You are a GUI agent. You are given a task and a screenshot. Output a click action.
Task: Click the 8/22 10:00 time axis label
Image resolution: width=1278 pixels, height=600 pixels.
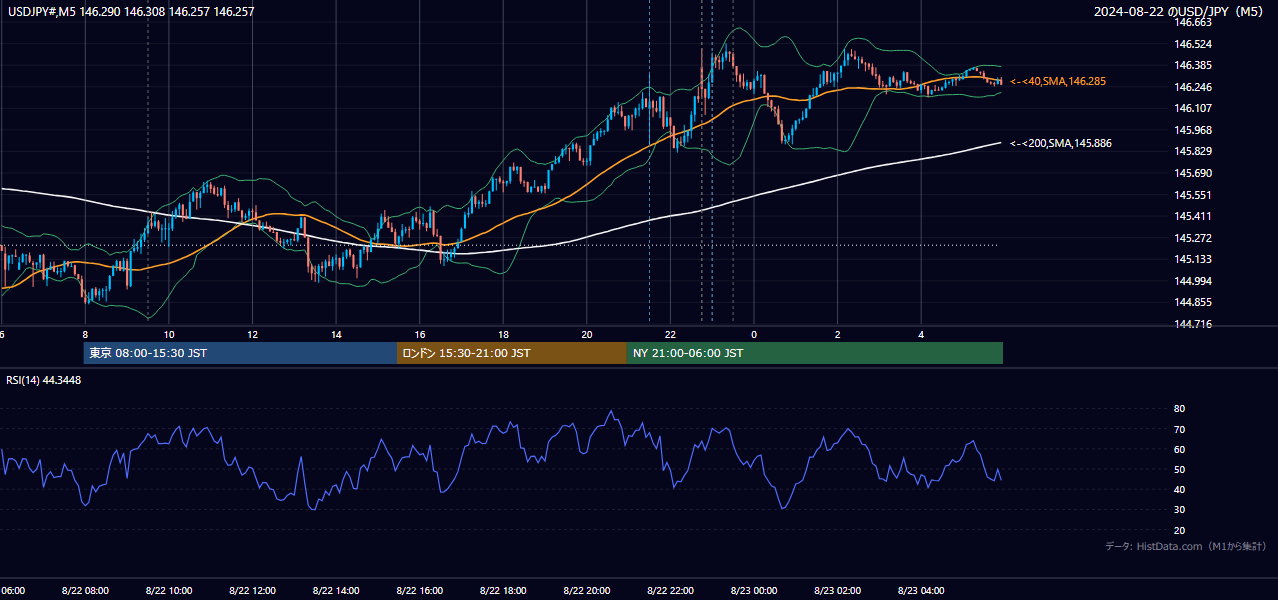pyautogui.click(x=169, y=591)
